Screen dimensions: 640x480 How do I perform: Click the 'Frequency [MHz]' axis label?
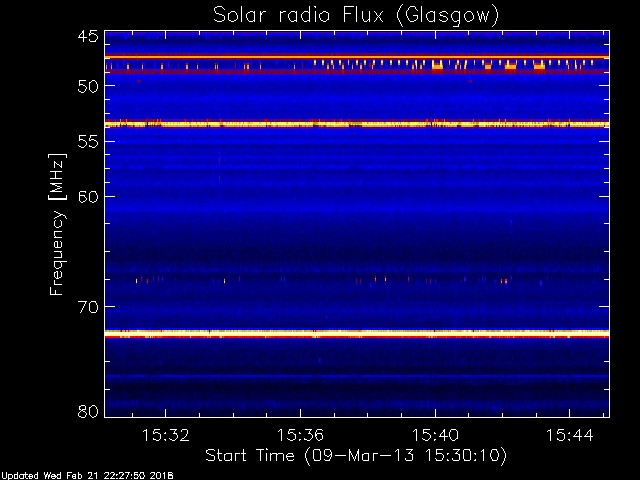point(57,224)
